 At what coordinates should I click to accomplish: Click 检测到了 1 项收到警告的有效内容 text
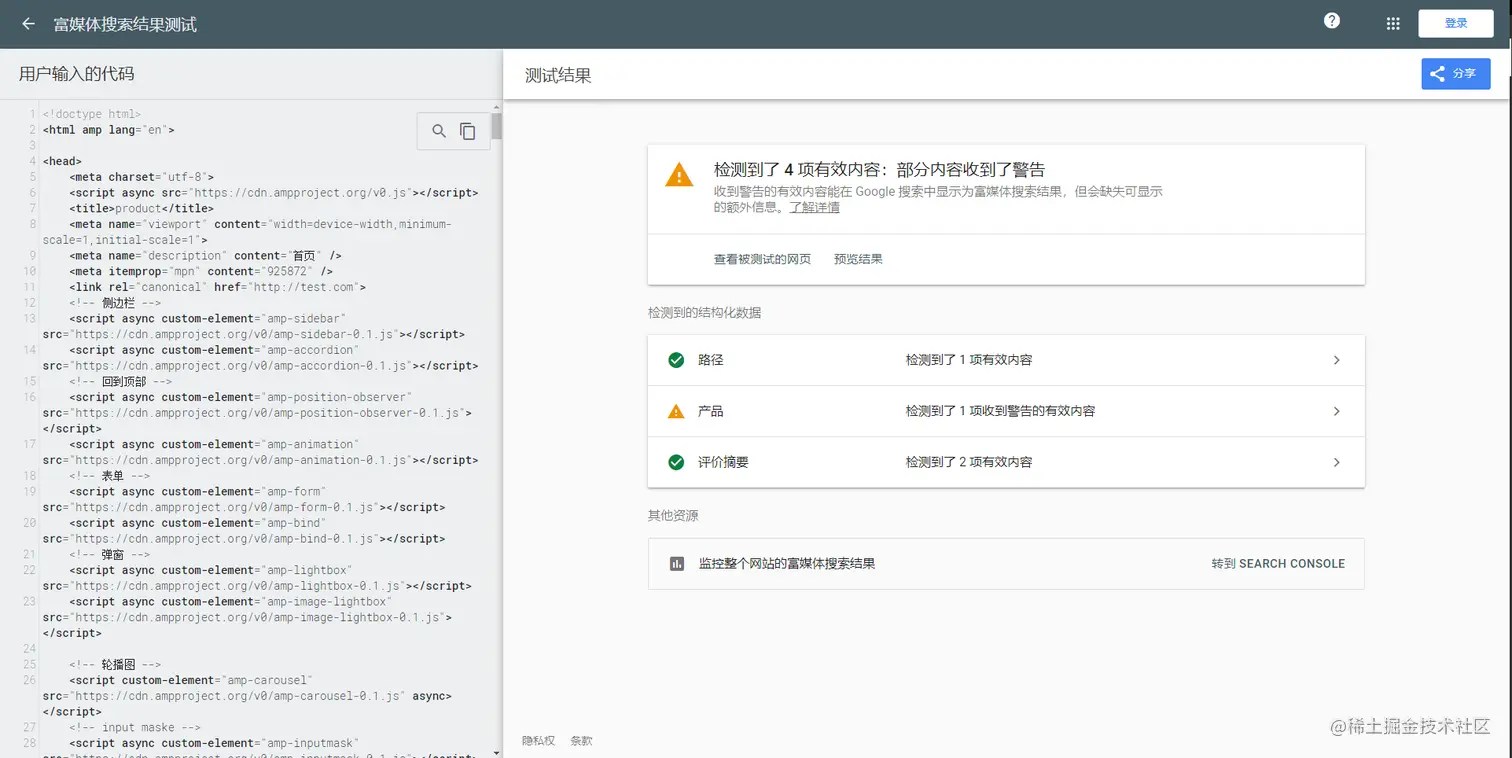(1000, 411)
